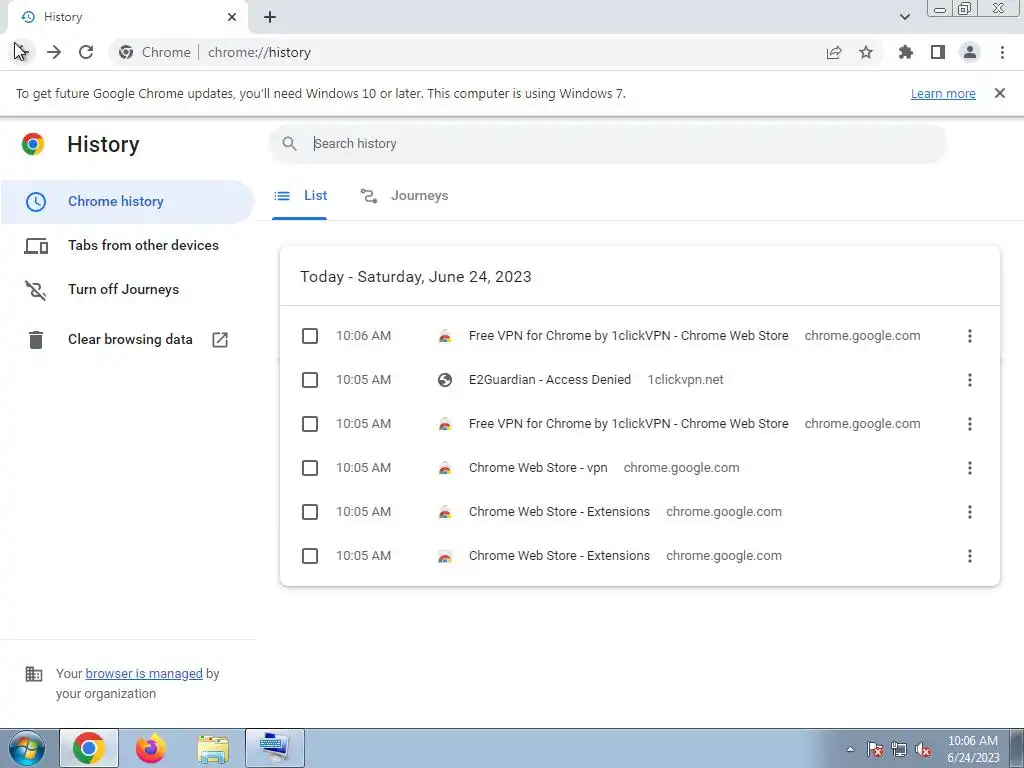Switch to the List tab

click(300, 196)
